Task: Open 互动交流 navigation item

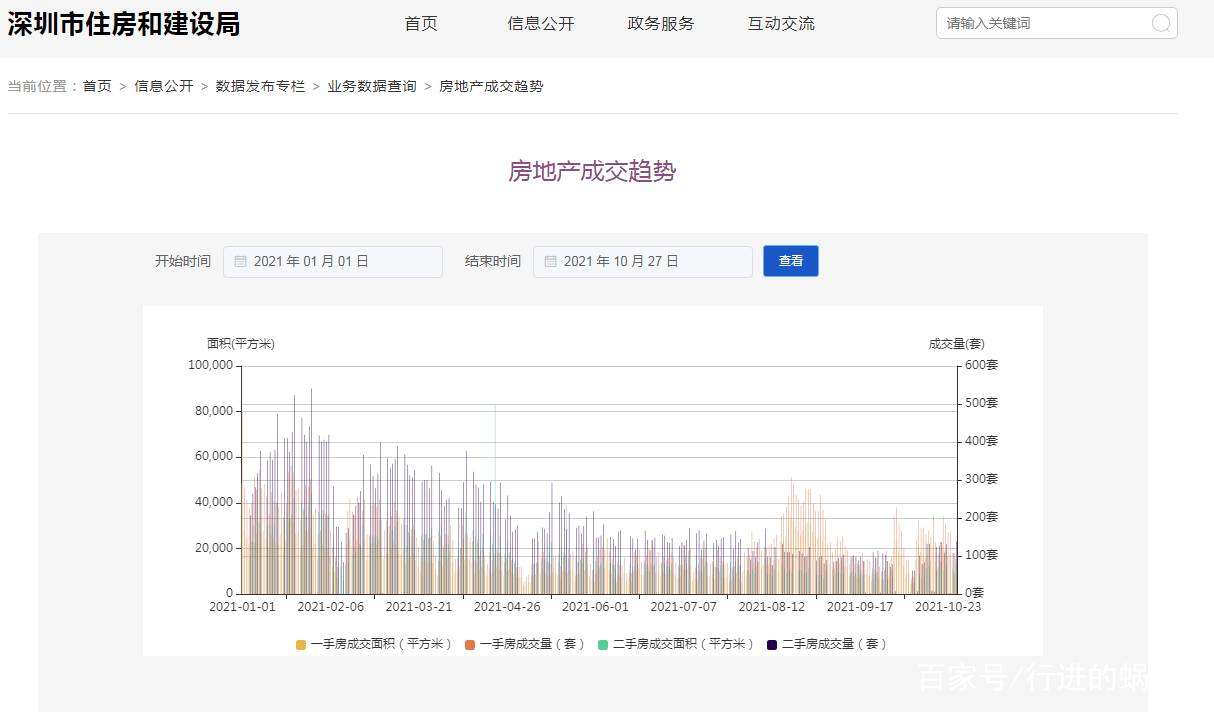Action: [x=781, y=23]
